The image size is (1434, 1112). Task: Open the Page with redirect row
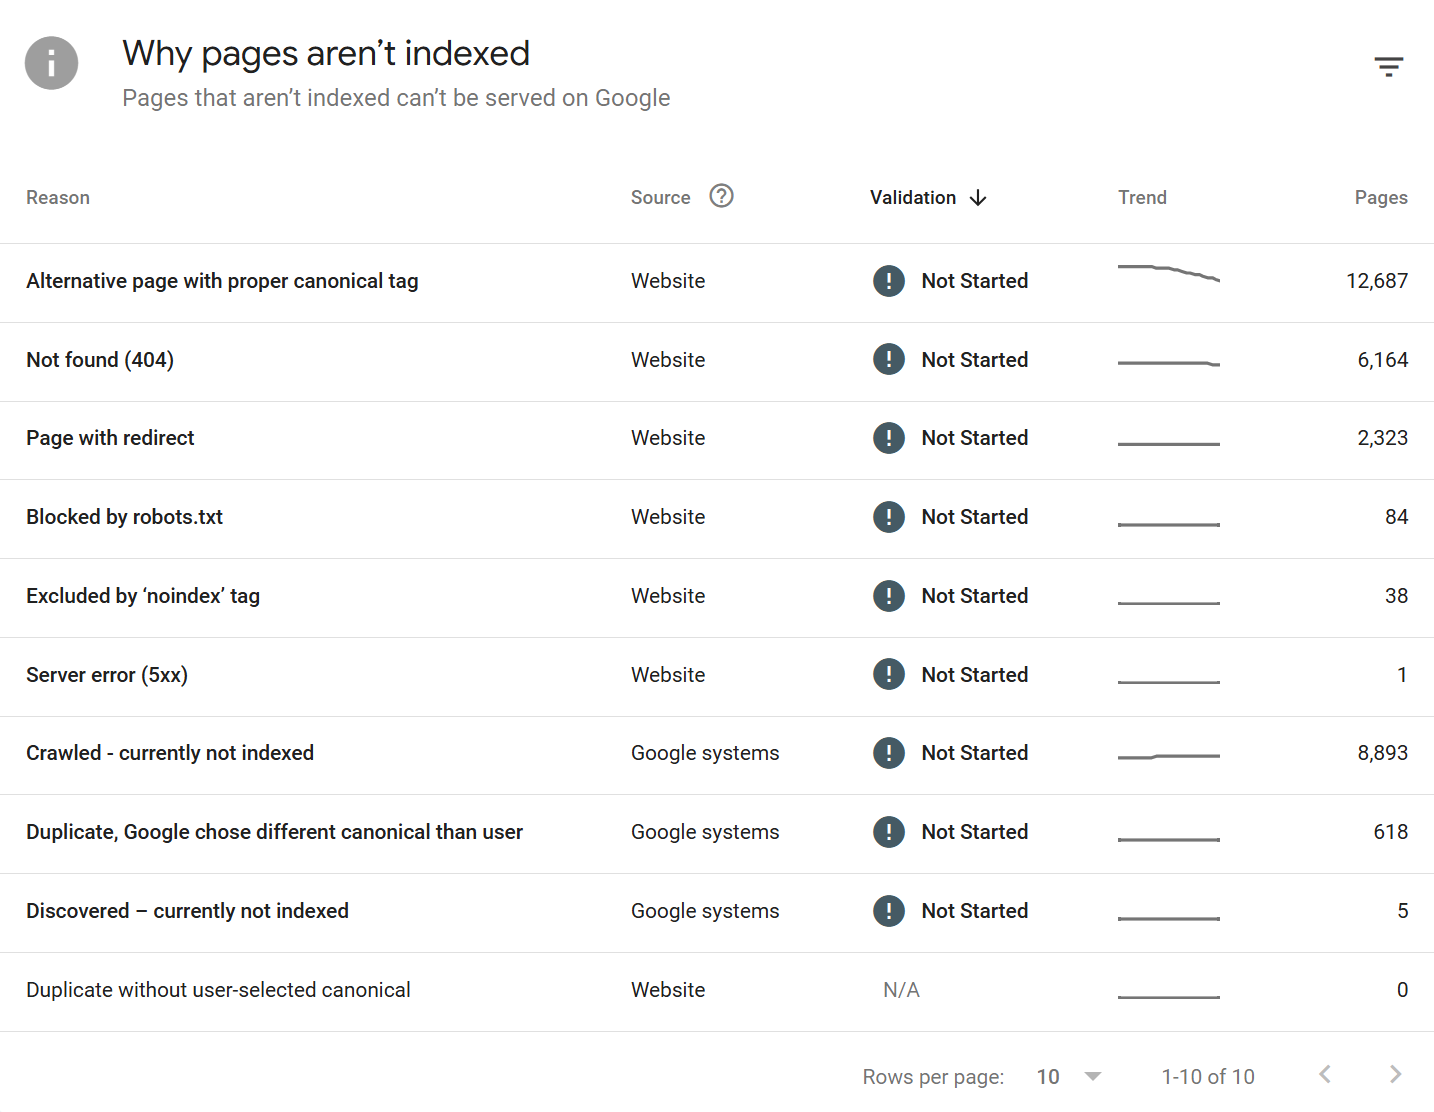110,438
